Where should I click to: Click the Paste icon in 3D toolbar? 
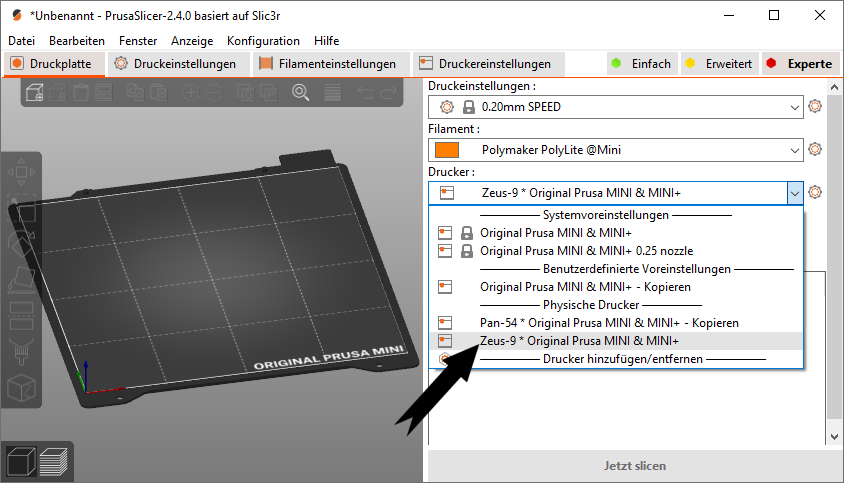point(158,92)
